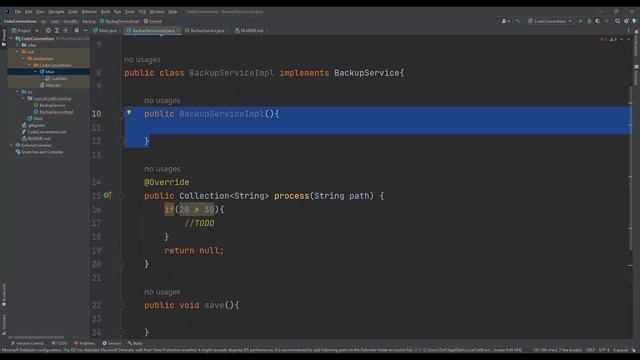Open the Services tool window

[112, 344]
